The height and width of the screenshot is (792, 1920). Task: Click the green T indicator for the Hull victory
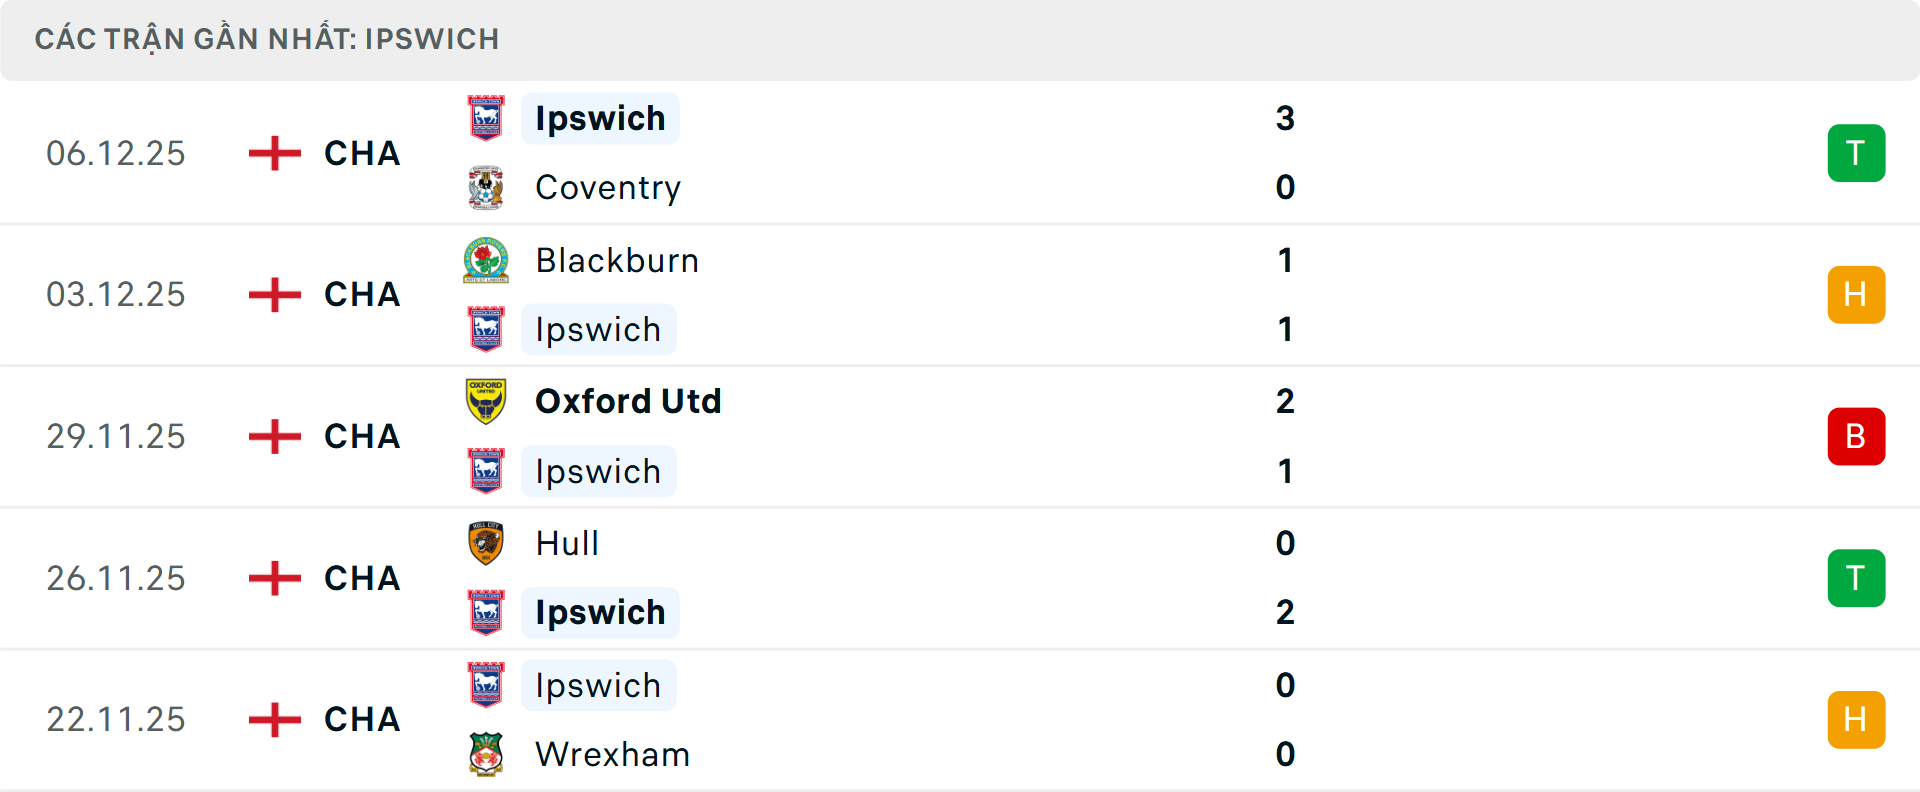(1856, 578)
